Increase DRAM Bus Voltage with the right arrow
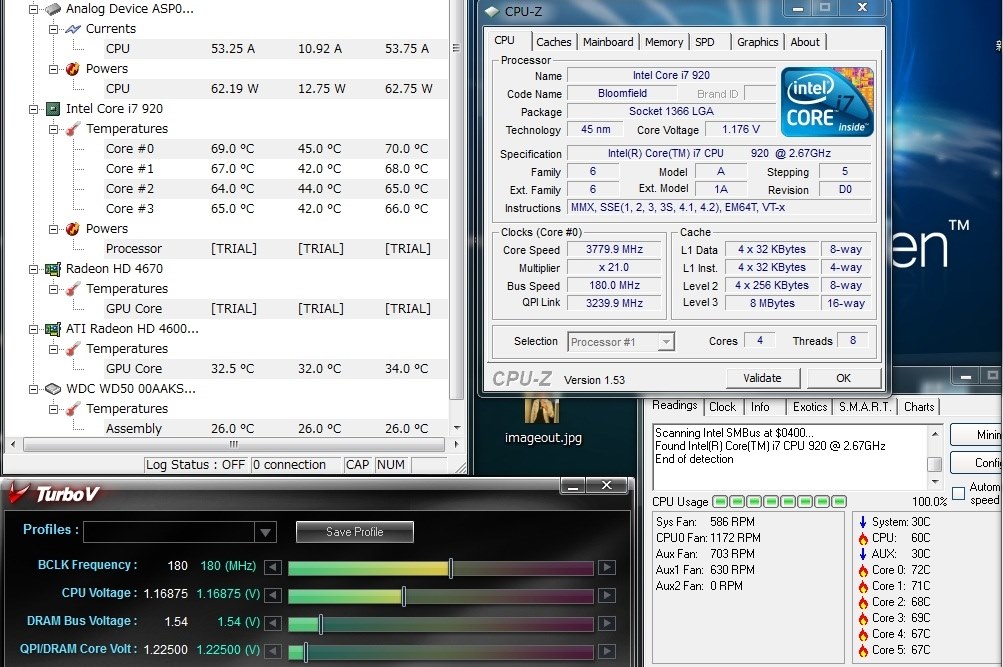This screenshot has width=1003, height=667. 607,624
